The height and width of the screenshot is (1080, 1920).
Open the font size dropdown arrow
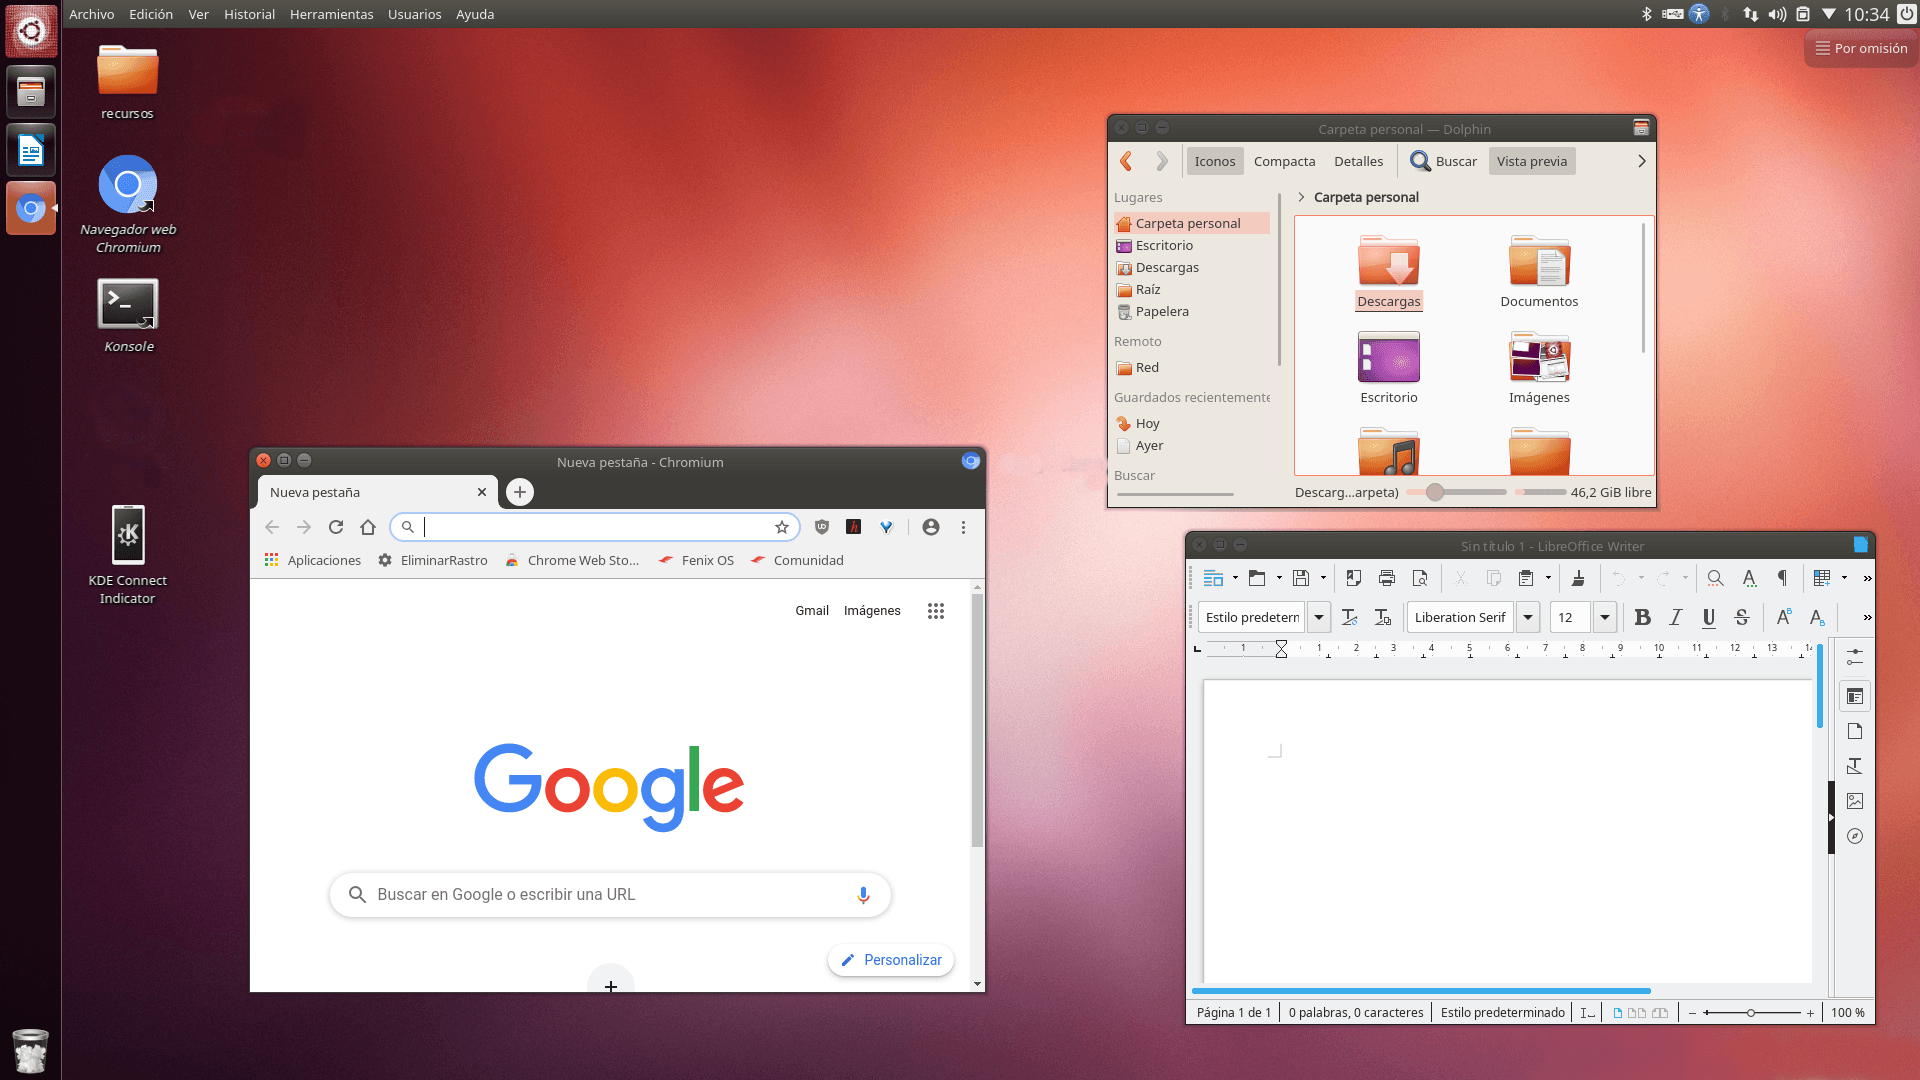[1604, 618]
